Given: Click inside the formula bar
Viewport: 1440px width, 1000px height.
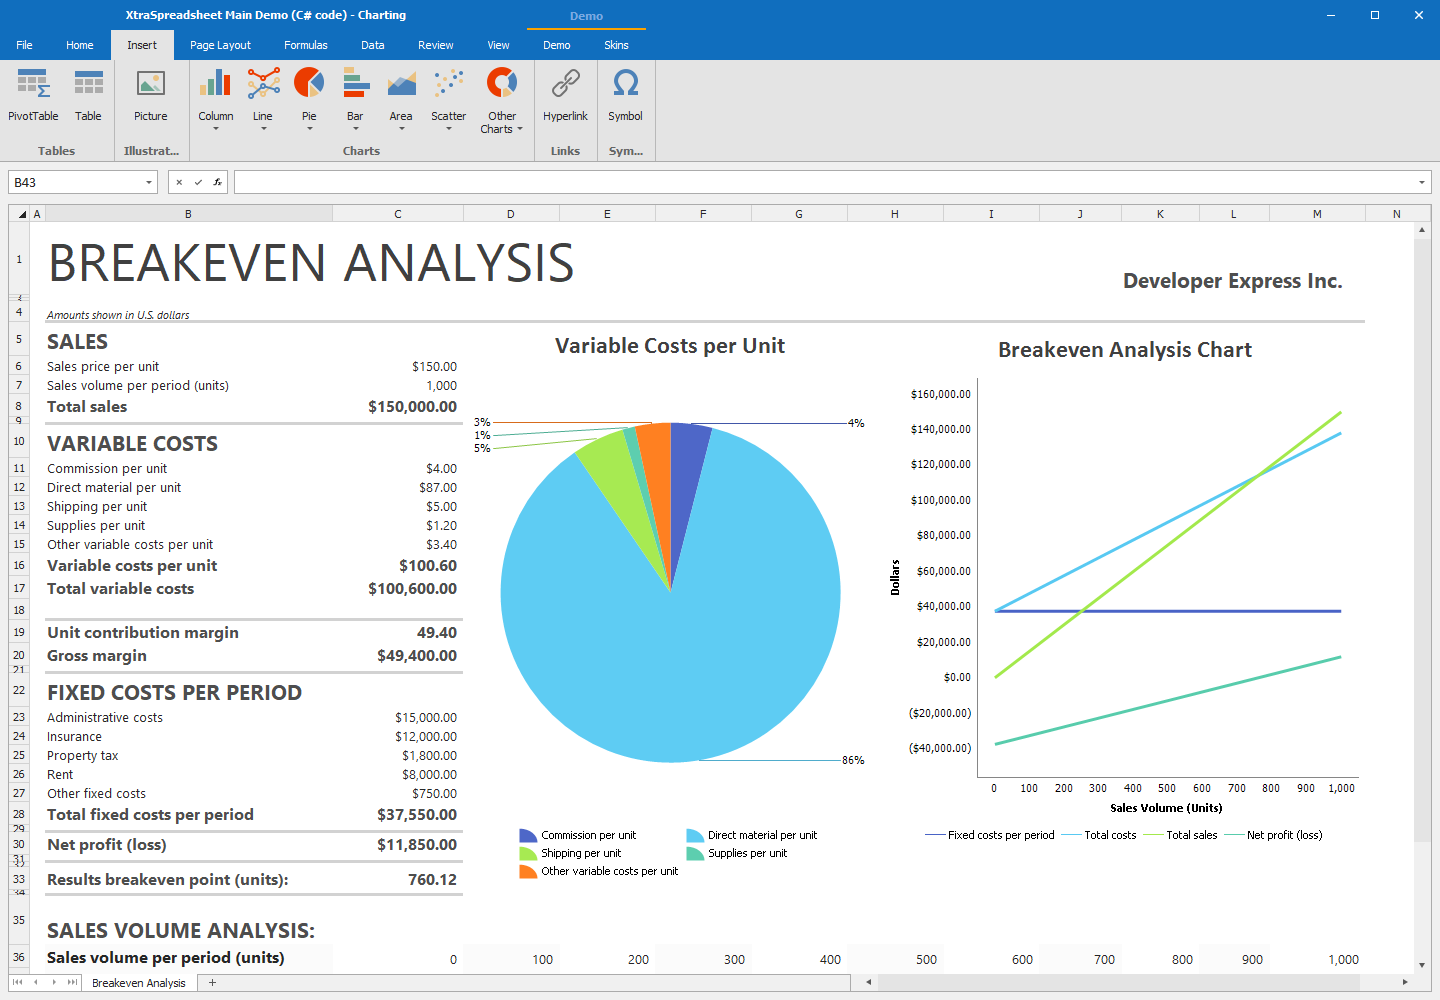Looking at the screenshot, I should 700,182.
